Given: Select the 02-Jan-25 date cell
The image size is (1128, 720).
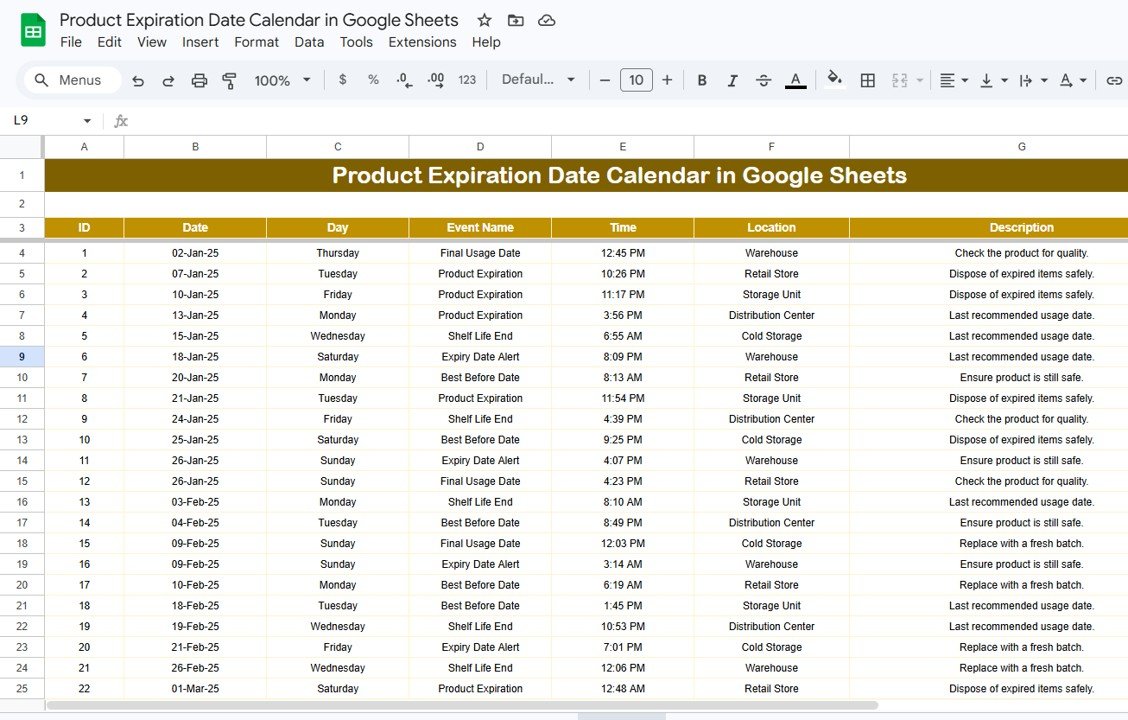Looking at the screenshot, I should 195,253.
